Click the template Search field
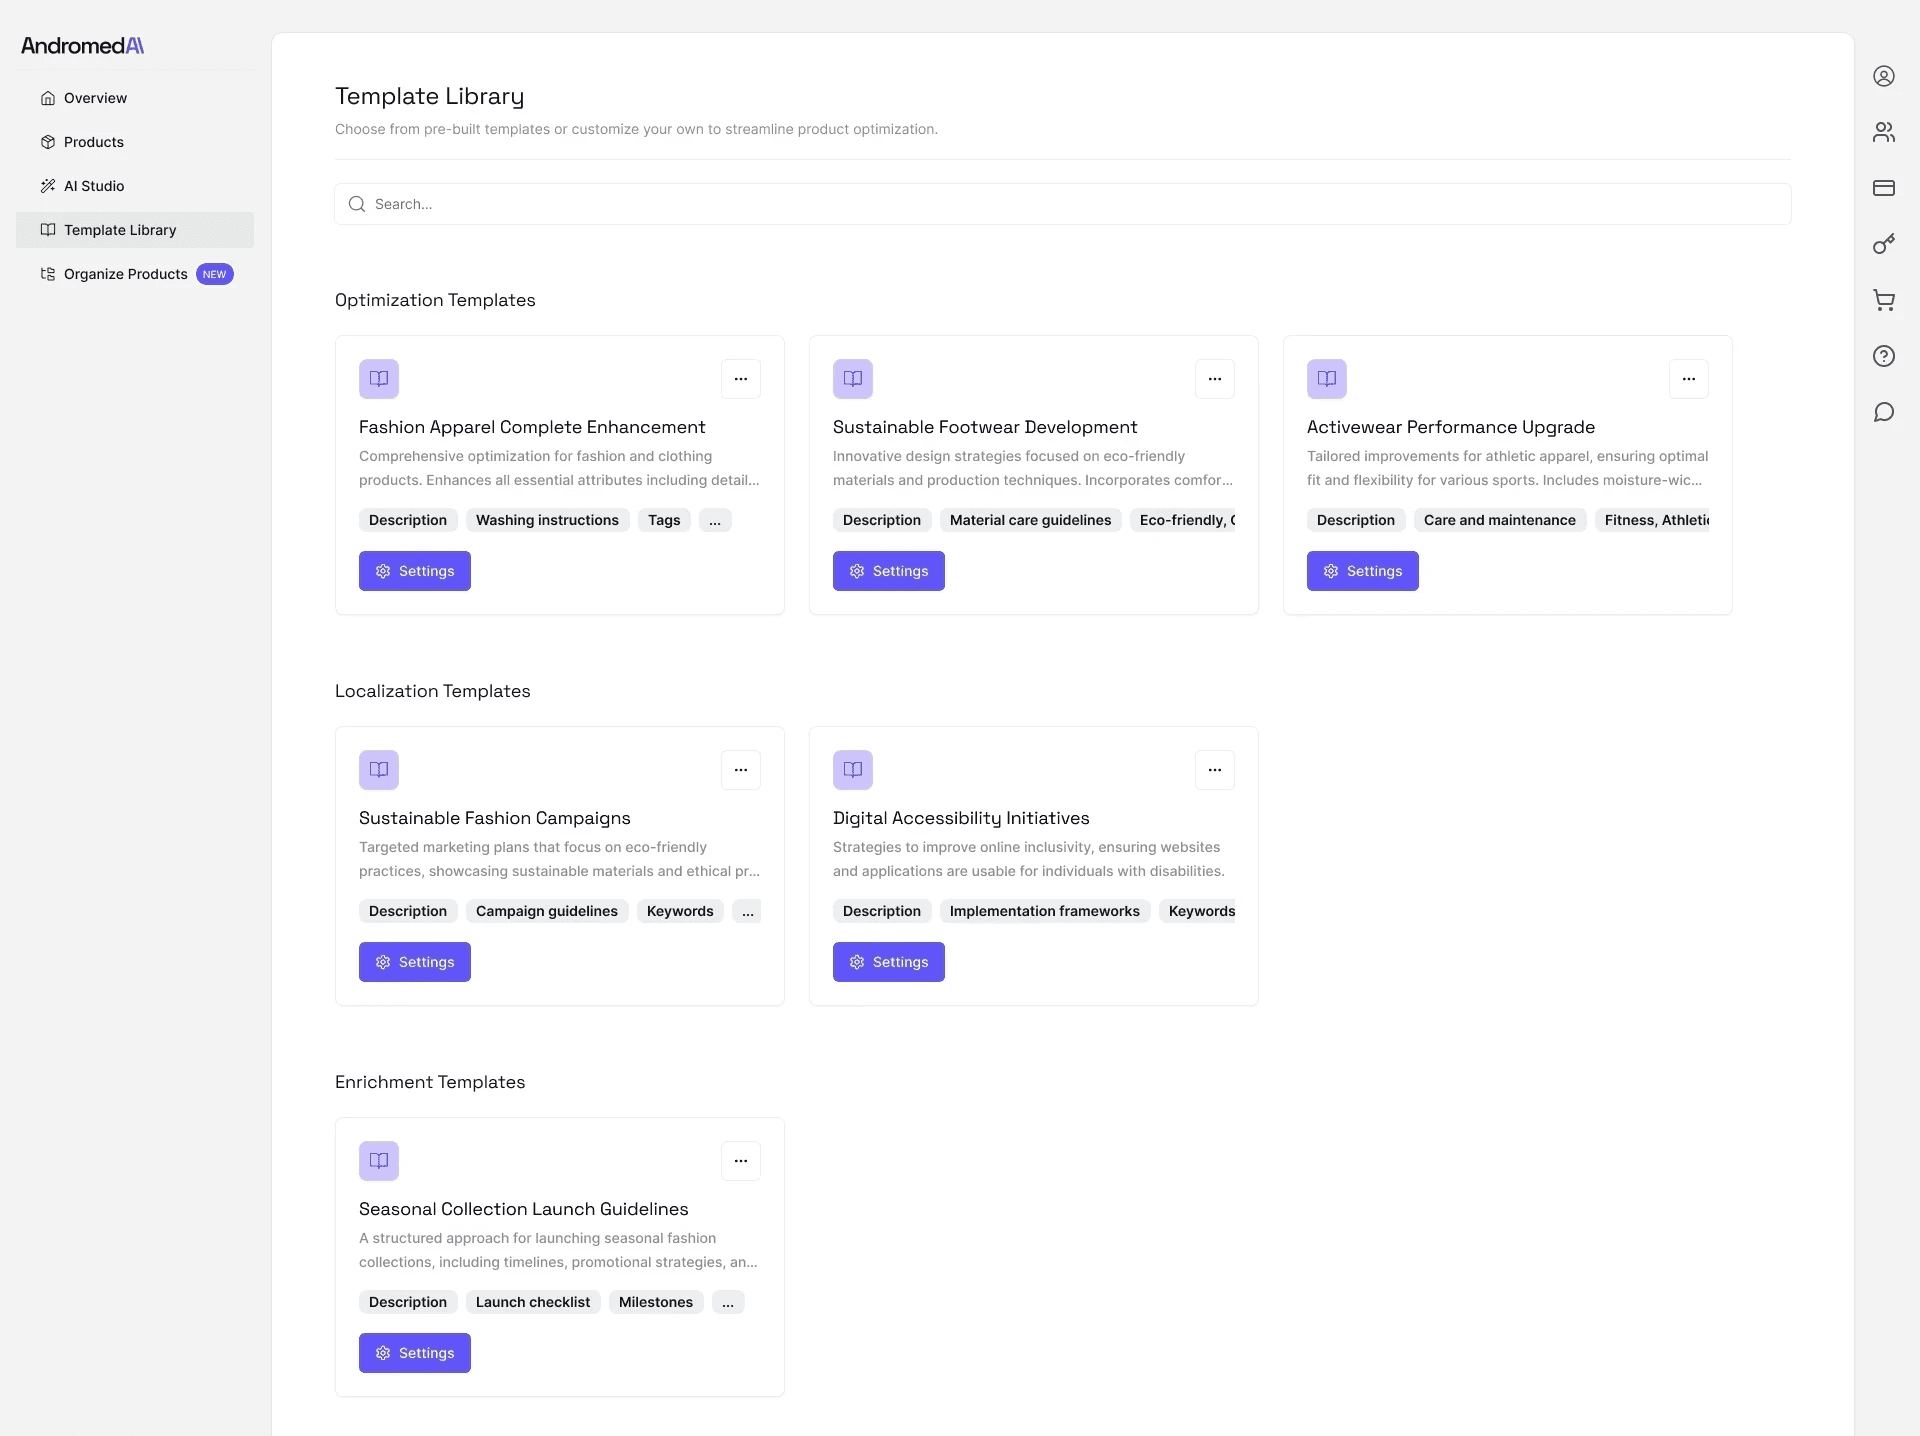The image size is (1920, 1436). pyautogui.click(x=1062, y=204)
